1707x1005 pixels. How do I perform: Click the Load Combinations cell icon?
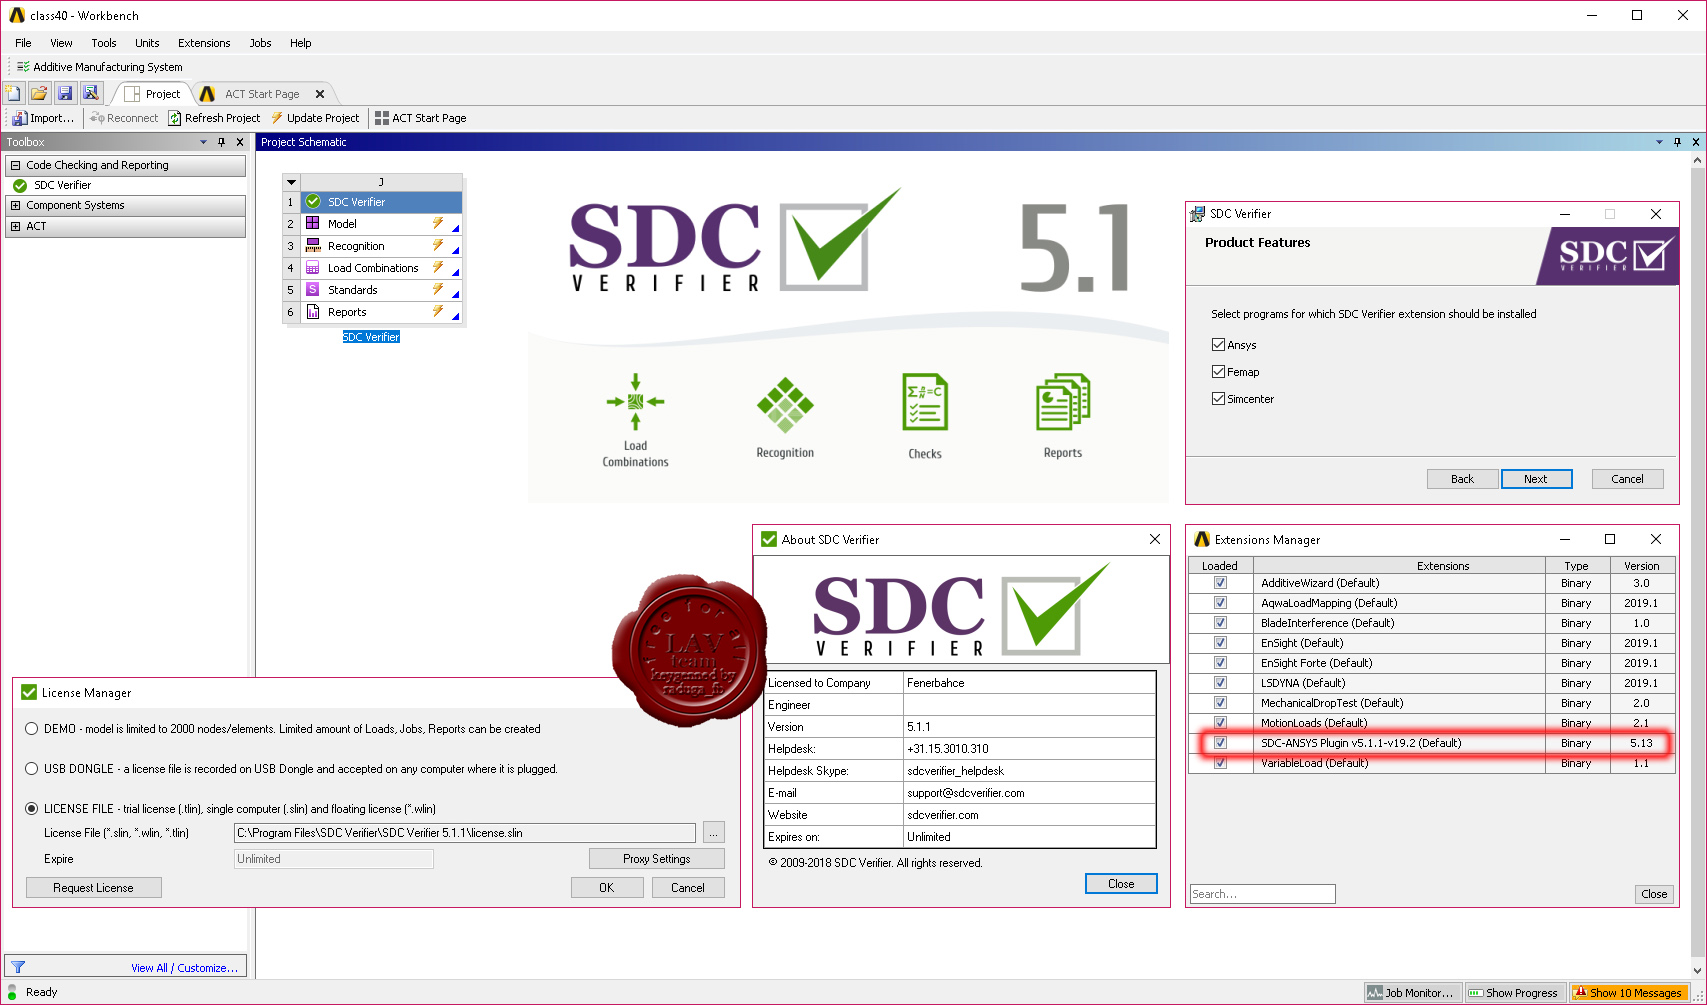[x=312, y=268]
